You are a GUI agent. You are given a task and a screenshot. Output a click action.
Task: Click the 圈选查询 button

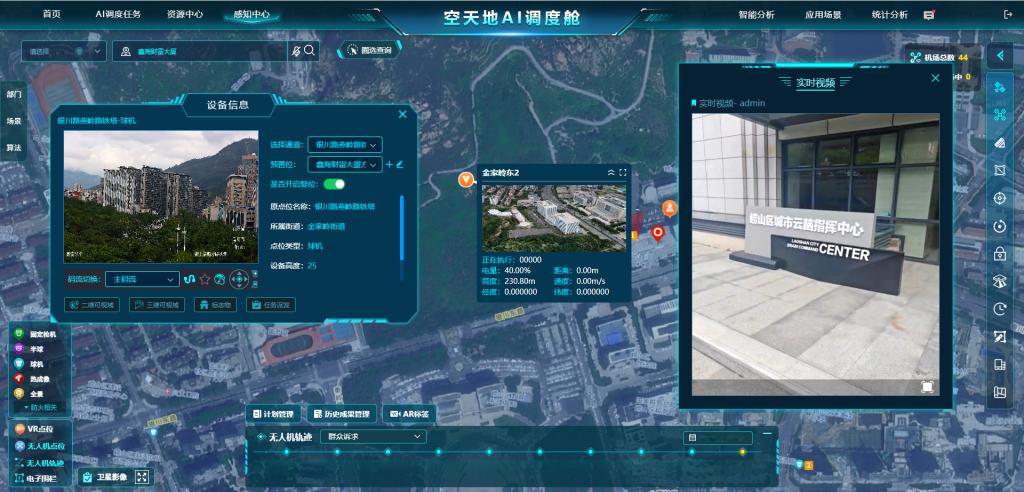370,50
